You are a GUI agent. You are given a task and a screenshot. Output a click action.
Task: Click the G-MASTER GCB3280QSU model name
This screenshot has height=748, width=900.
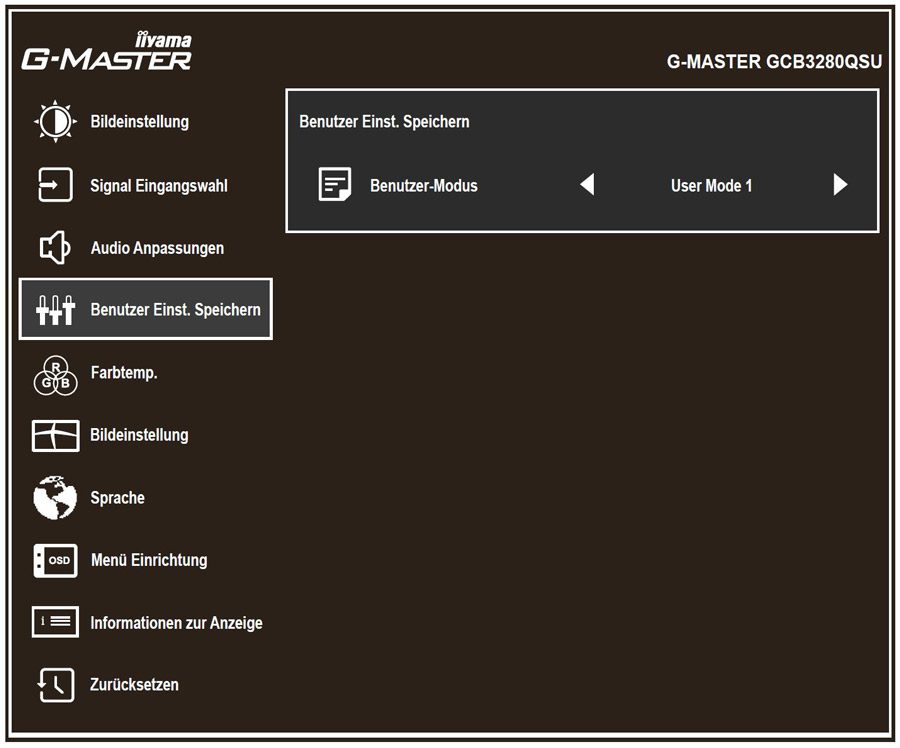[x=774, y=61]
